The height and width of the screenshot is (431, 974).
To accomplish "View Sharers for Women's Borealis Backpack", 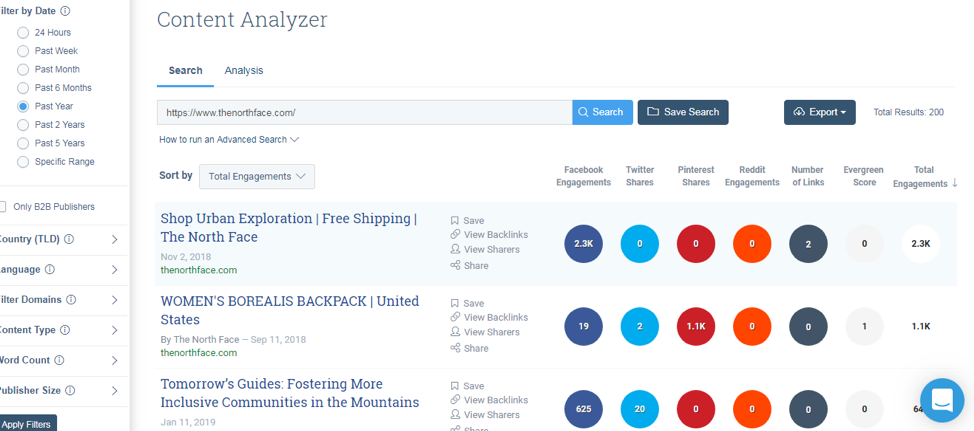I will click(485, 332).
